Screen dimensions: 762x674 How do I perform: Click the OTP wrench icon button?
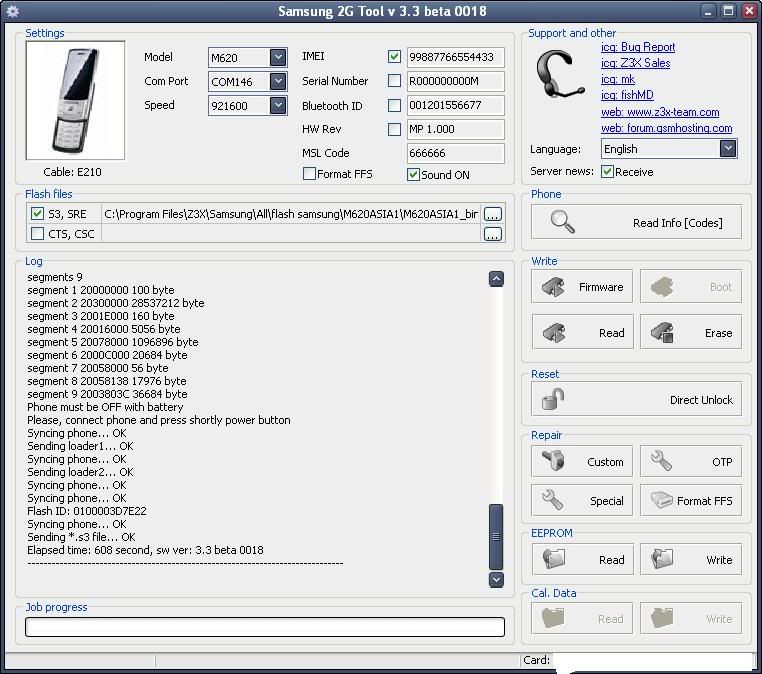tap(691, 461)
